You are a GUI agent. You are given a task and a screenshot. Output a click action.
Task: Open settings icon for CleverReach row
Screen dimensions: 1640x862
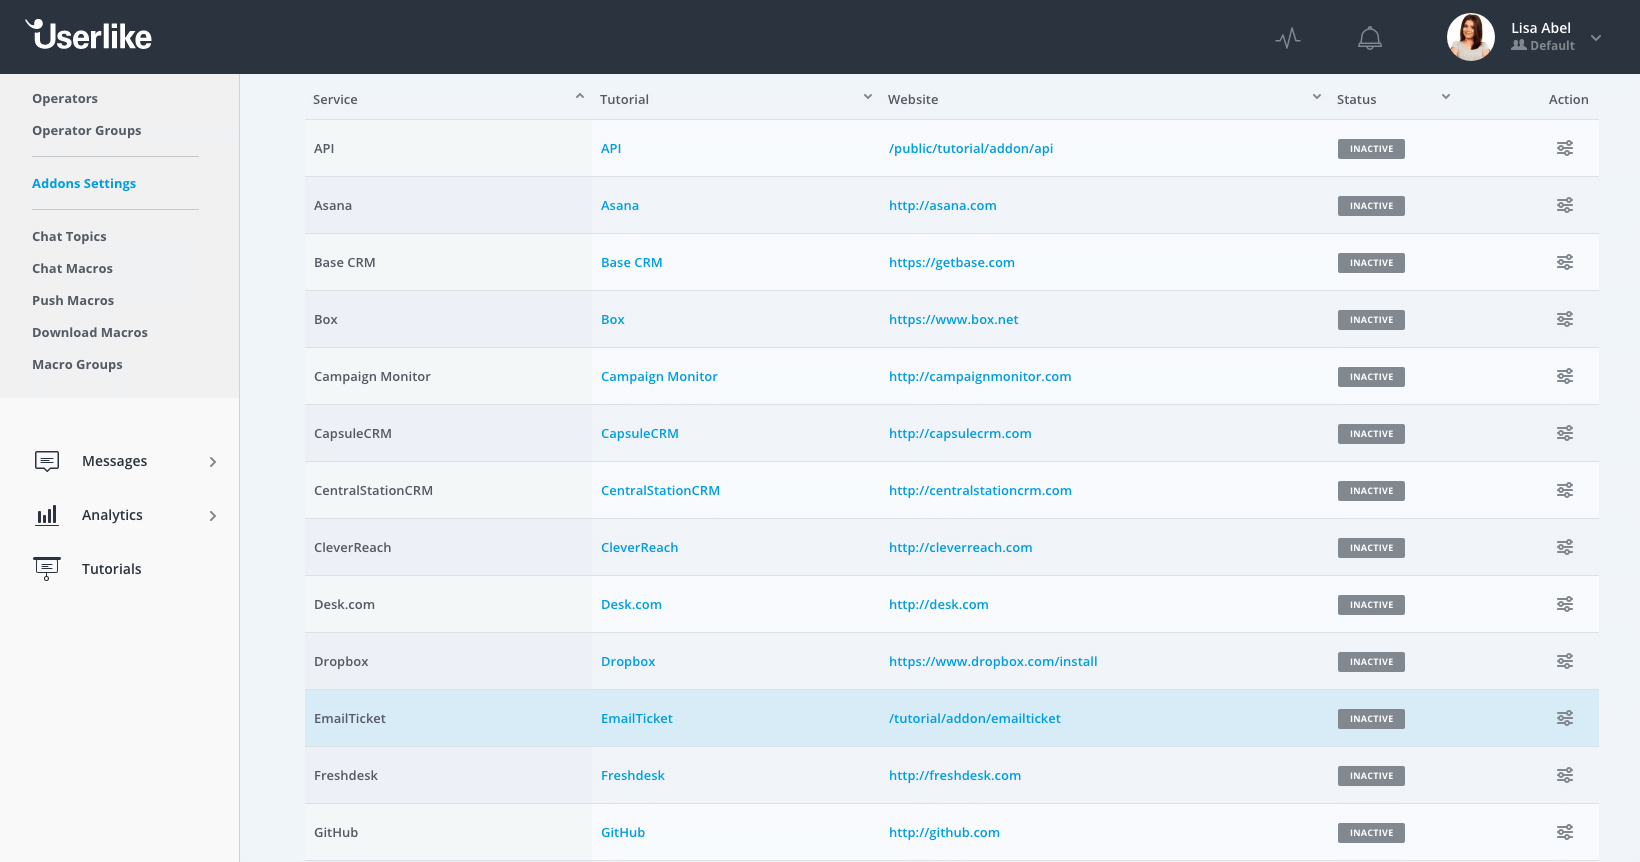click(x=1565, y=547)
